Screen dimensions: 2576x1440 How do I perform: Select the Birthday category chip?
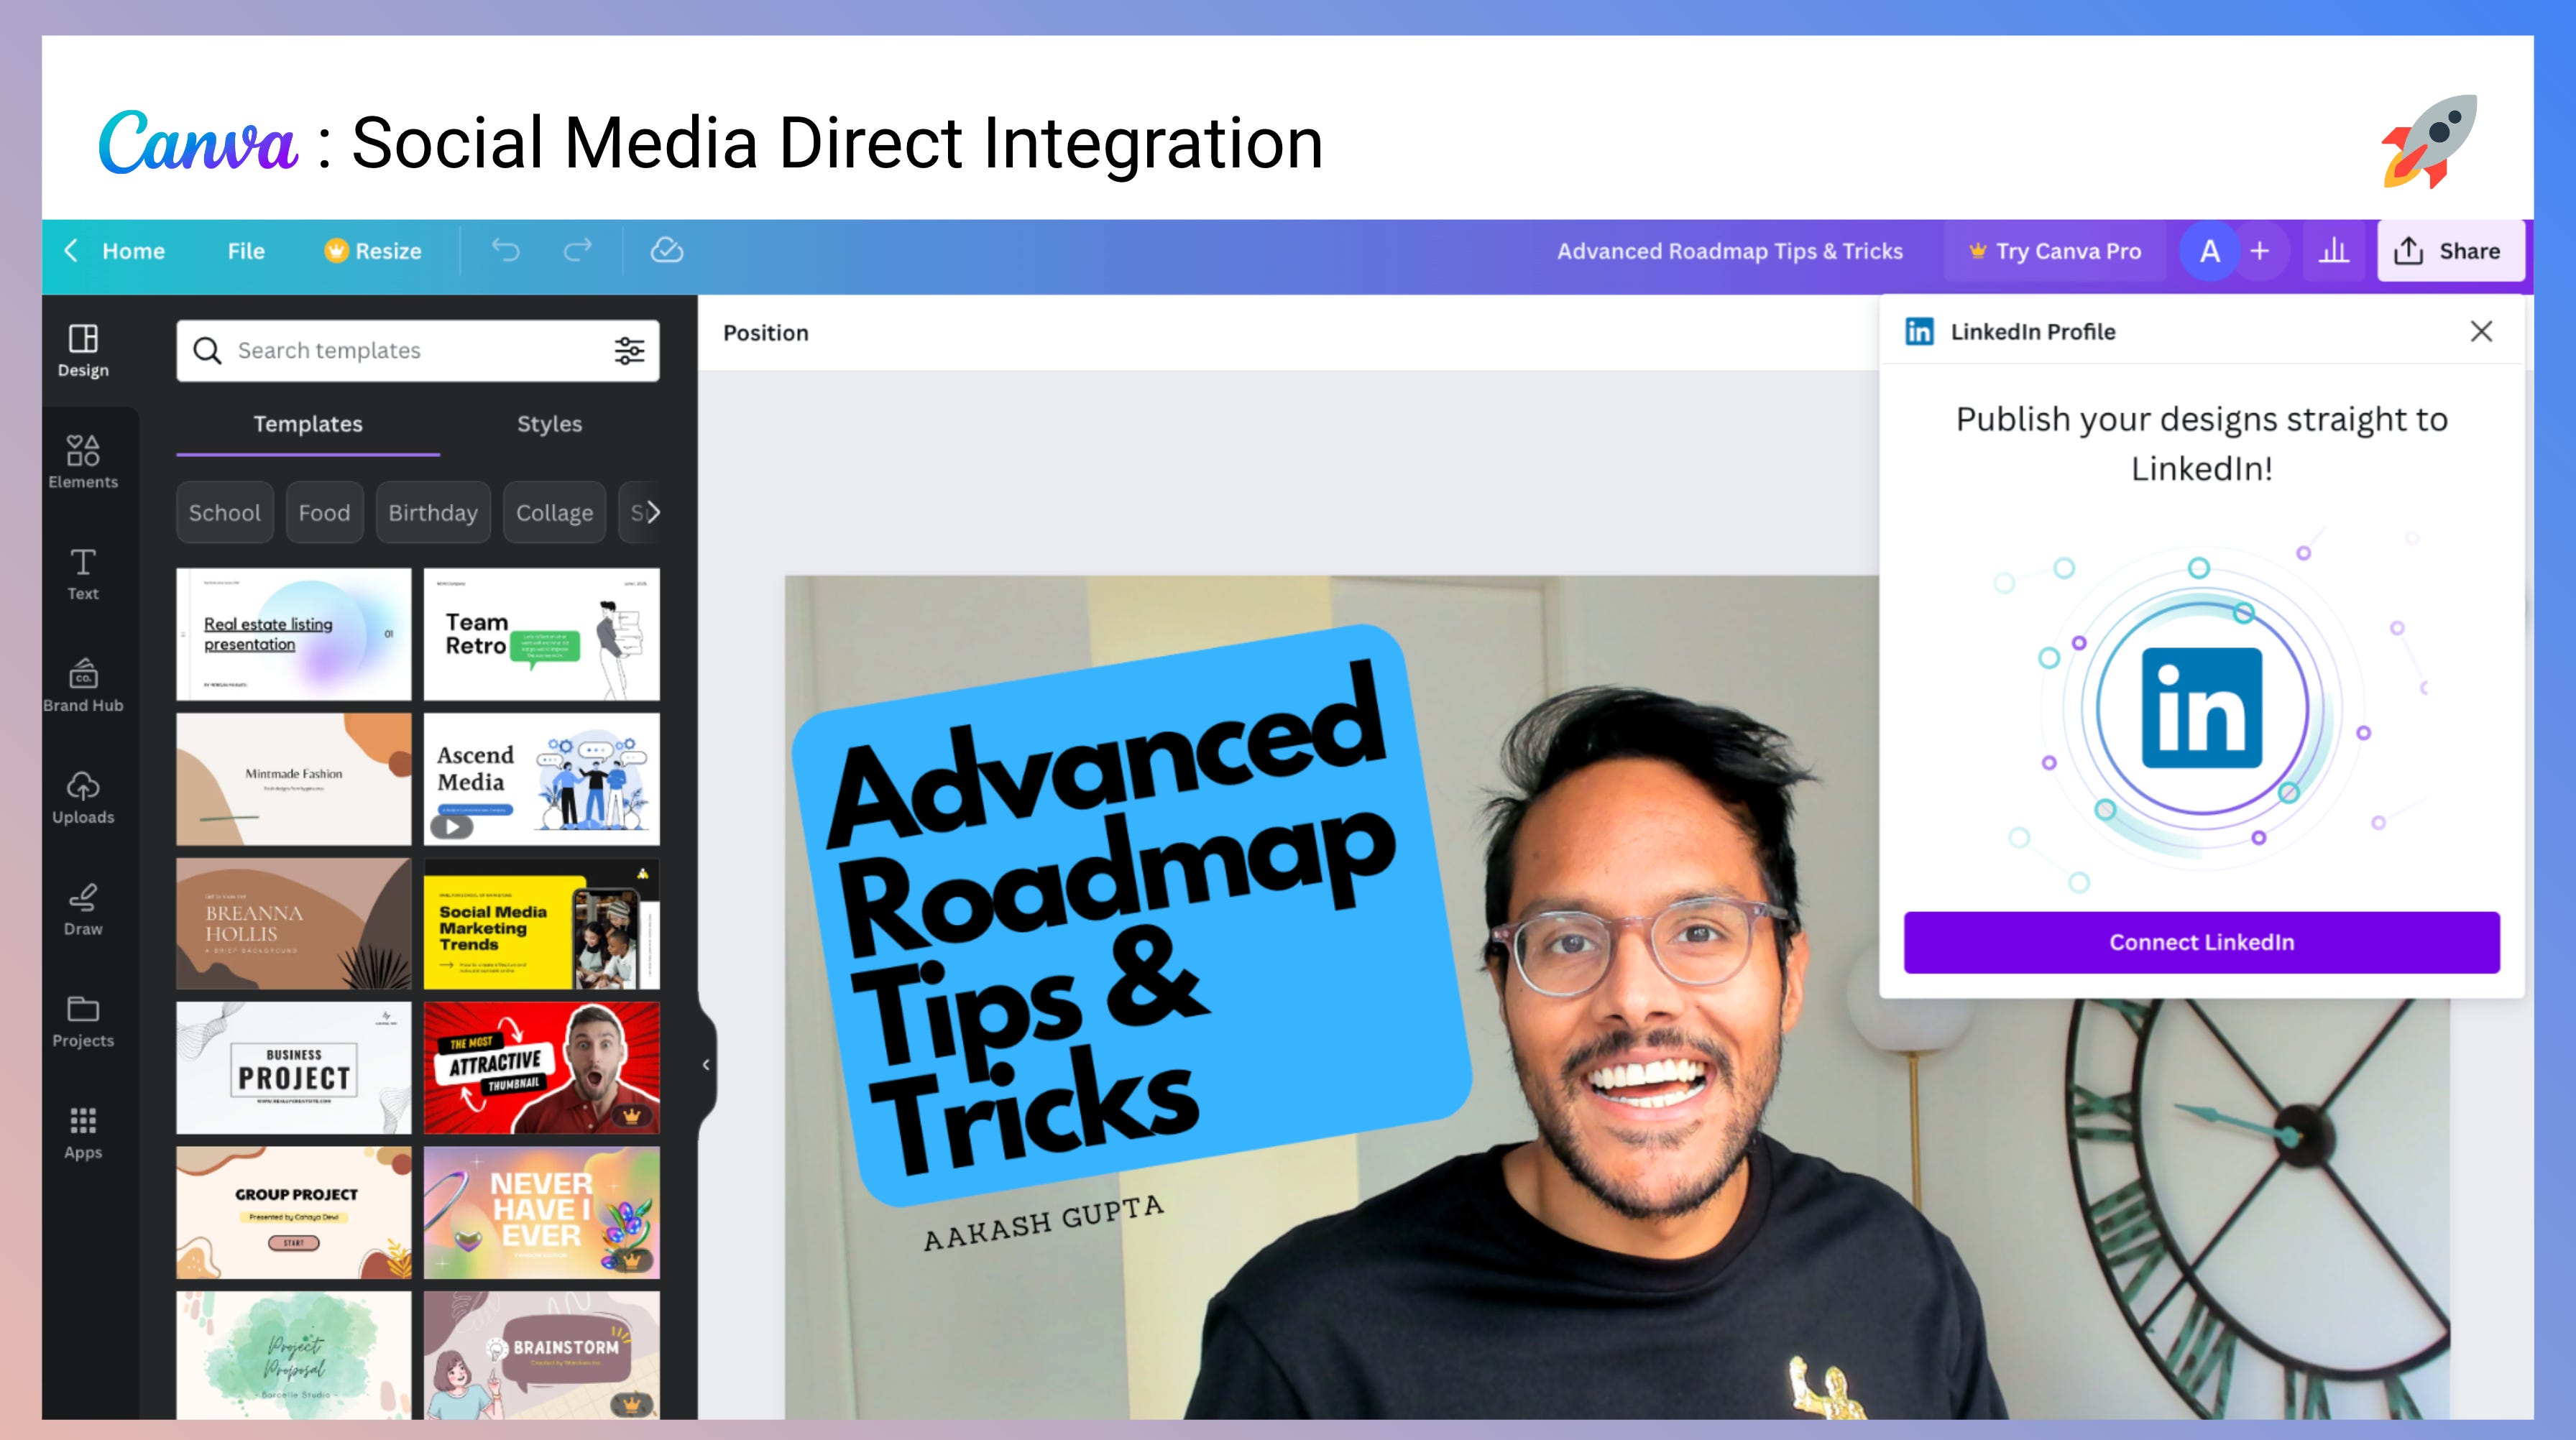433,512
